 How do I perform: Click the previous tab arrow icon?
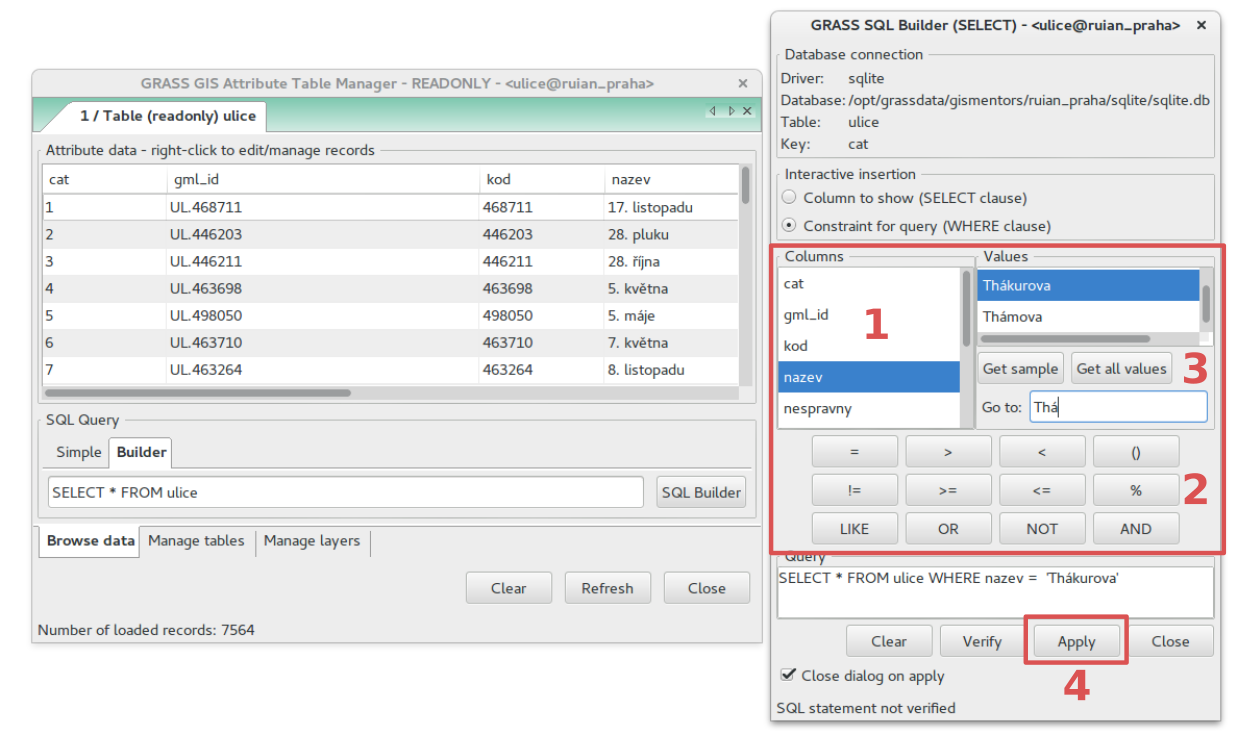(x=713, y=111)
